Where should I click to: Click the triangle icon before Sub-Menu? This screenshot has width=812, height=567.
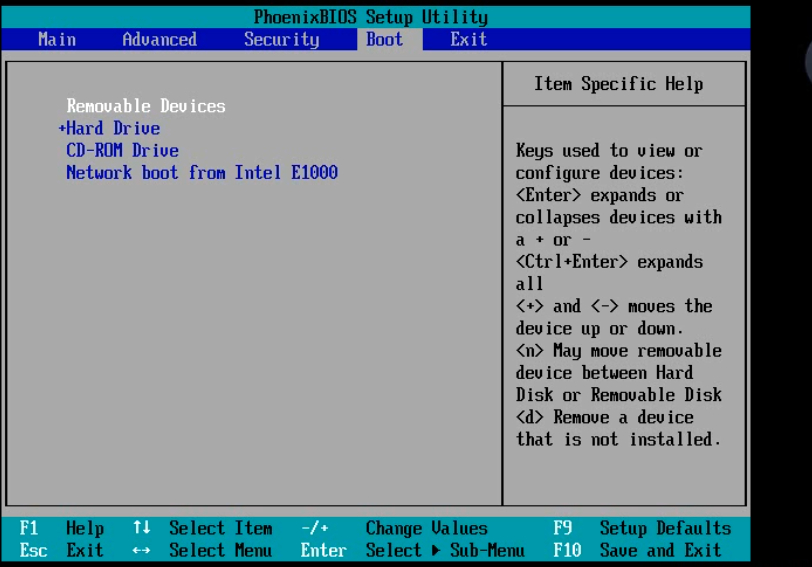click(436, 550)
